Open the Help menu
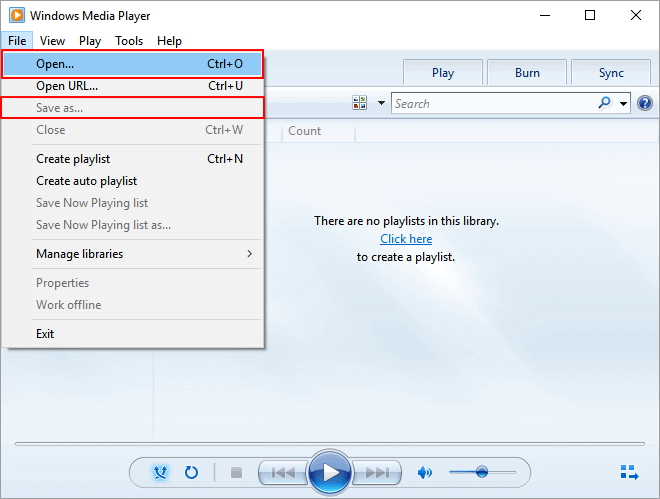Viewport: 660px width, 499px height. tap(169, 41)
